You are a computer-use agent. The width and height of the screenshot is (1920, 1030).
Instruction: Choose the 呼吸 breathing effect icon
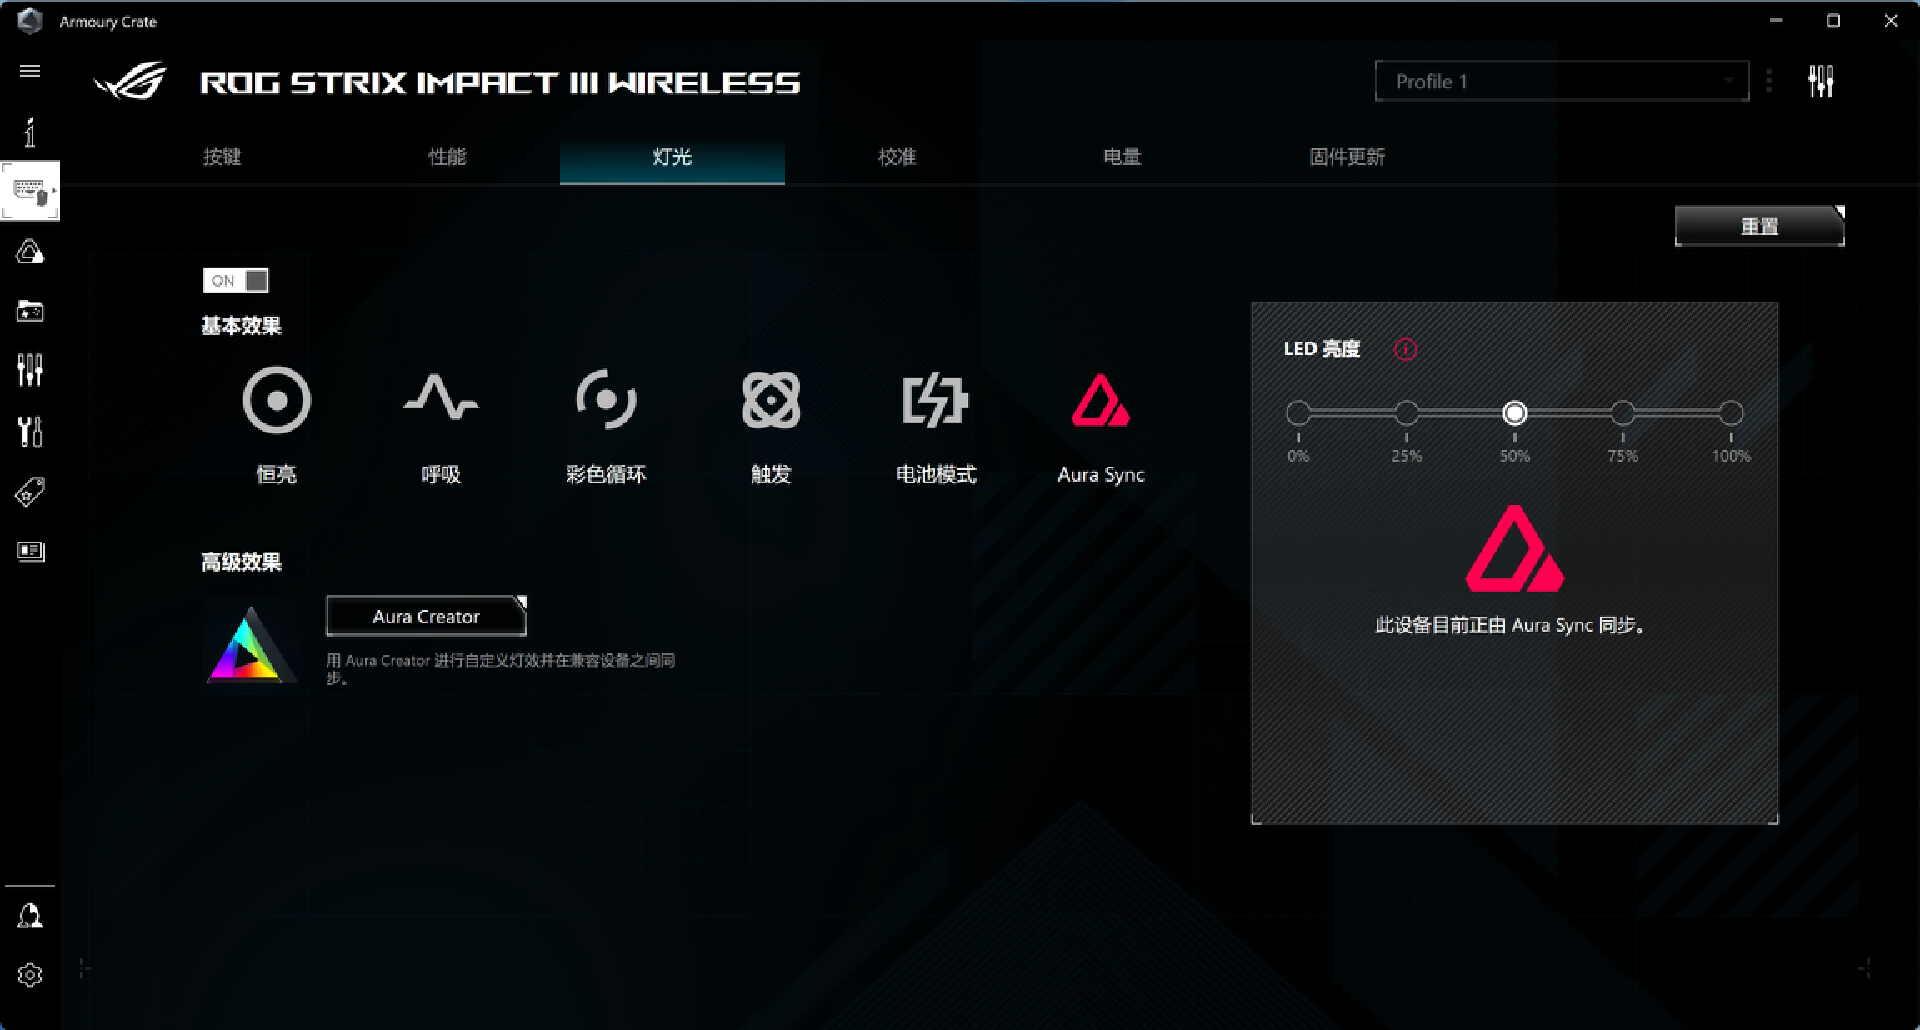point(440,398)
